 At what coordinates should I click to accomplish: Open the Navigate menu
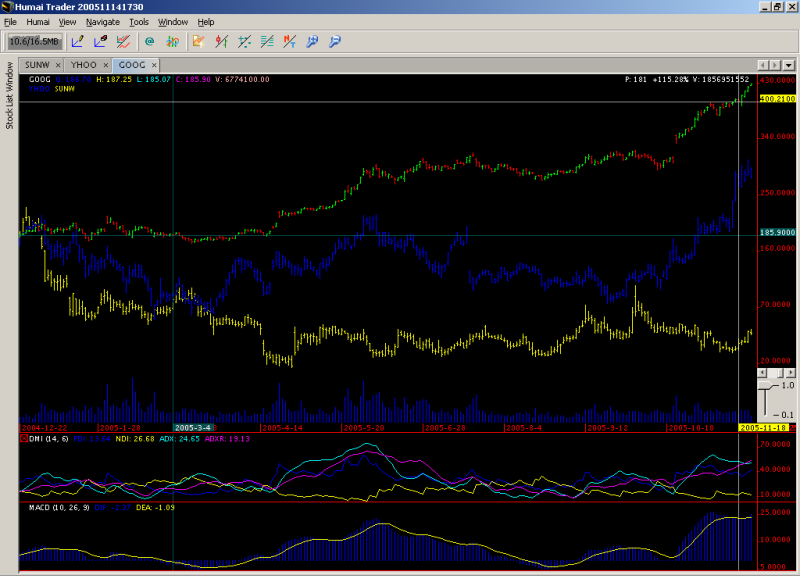[x=102, y=21]
